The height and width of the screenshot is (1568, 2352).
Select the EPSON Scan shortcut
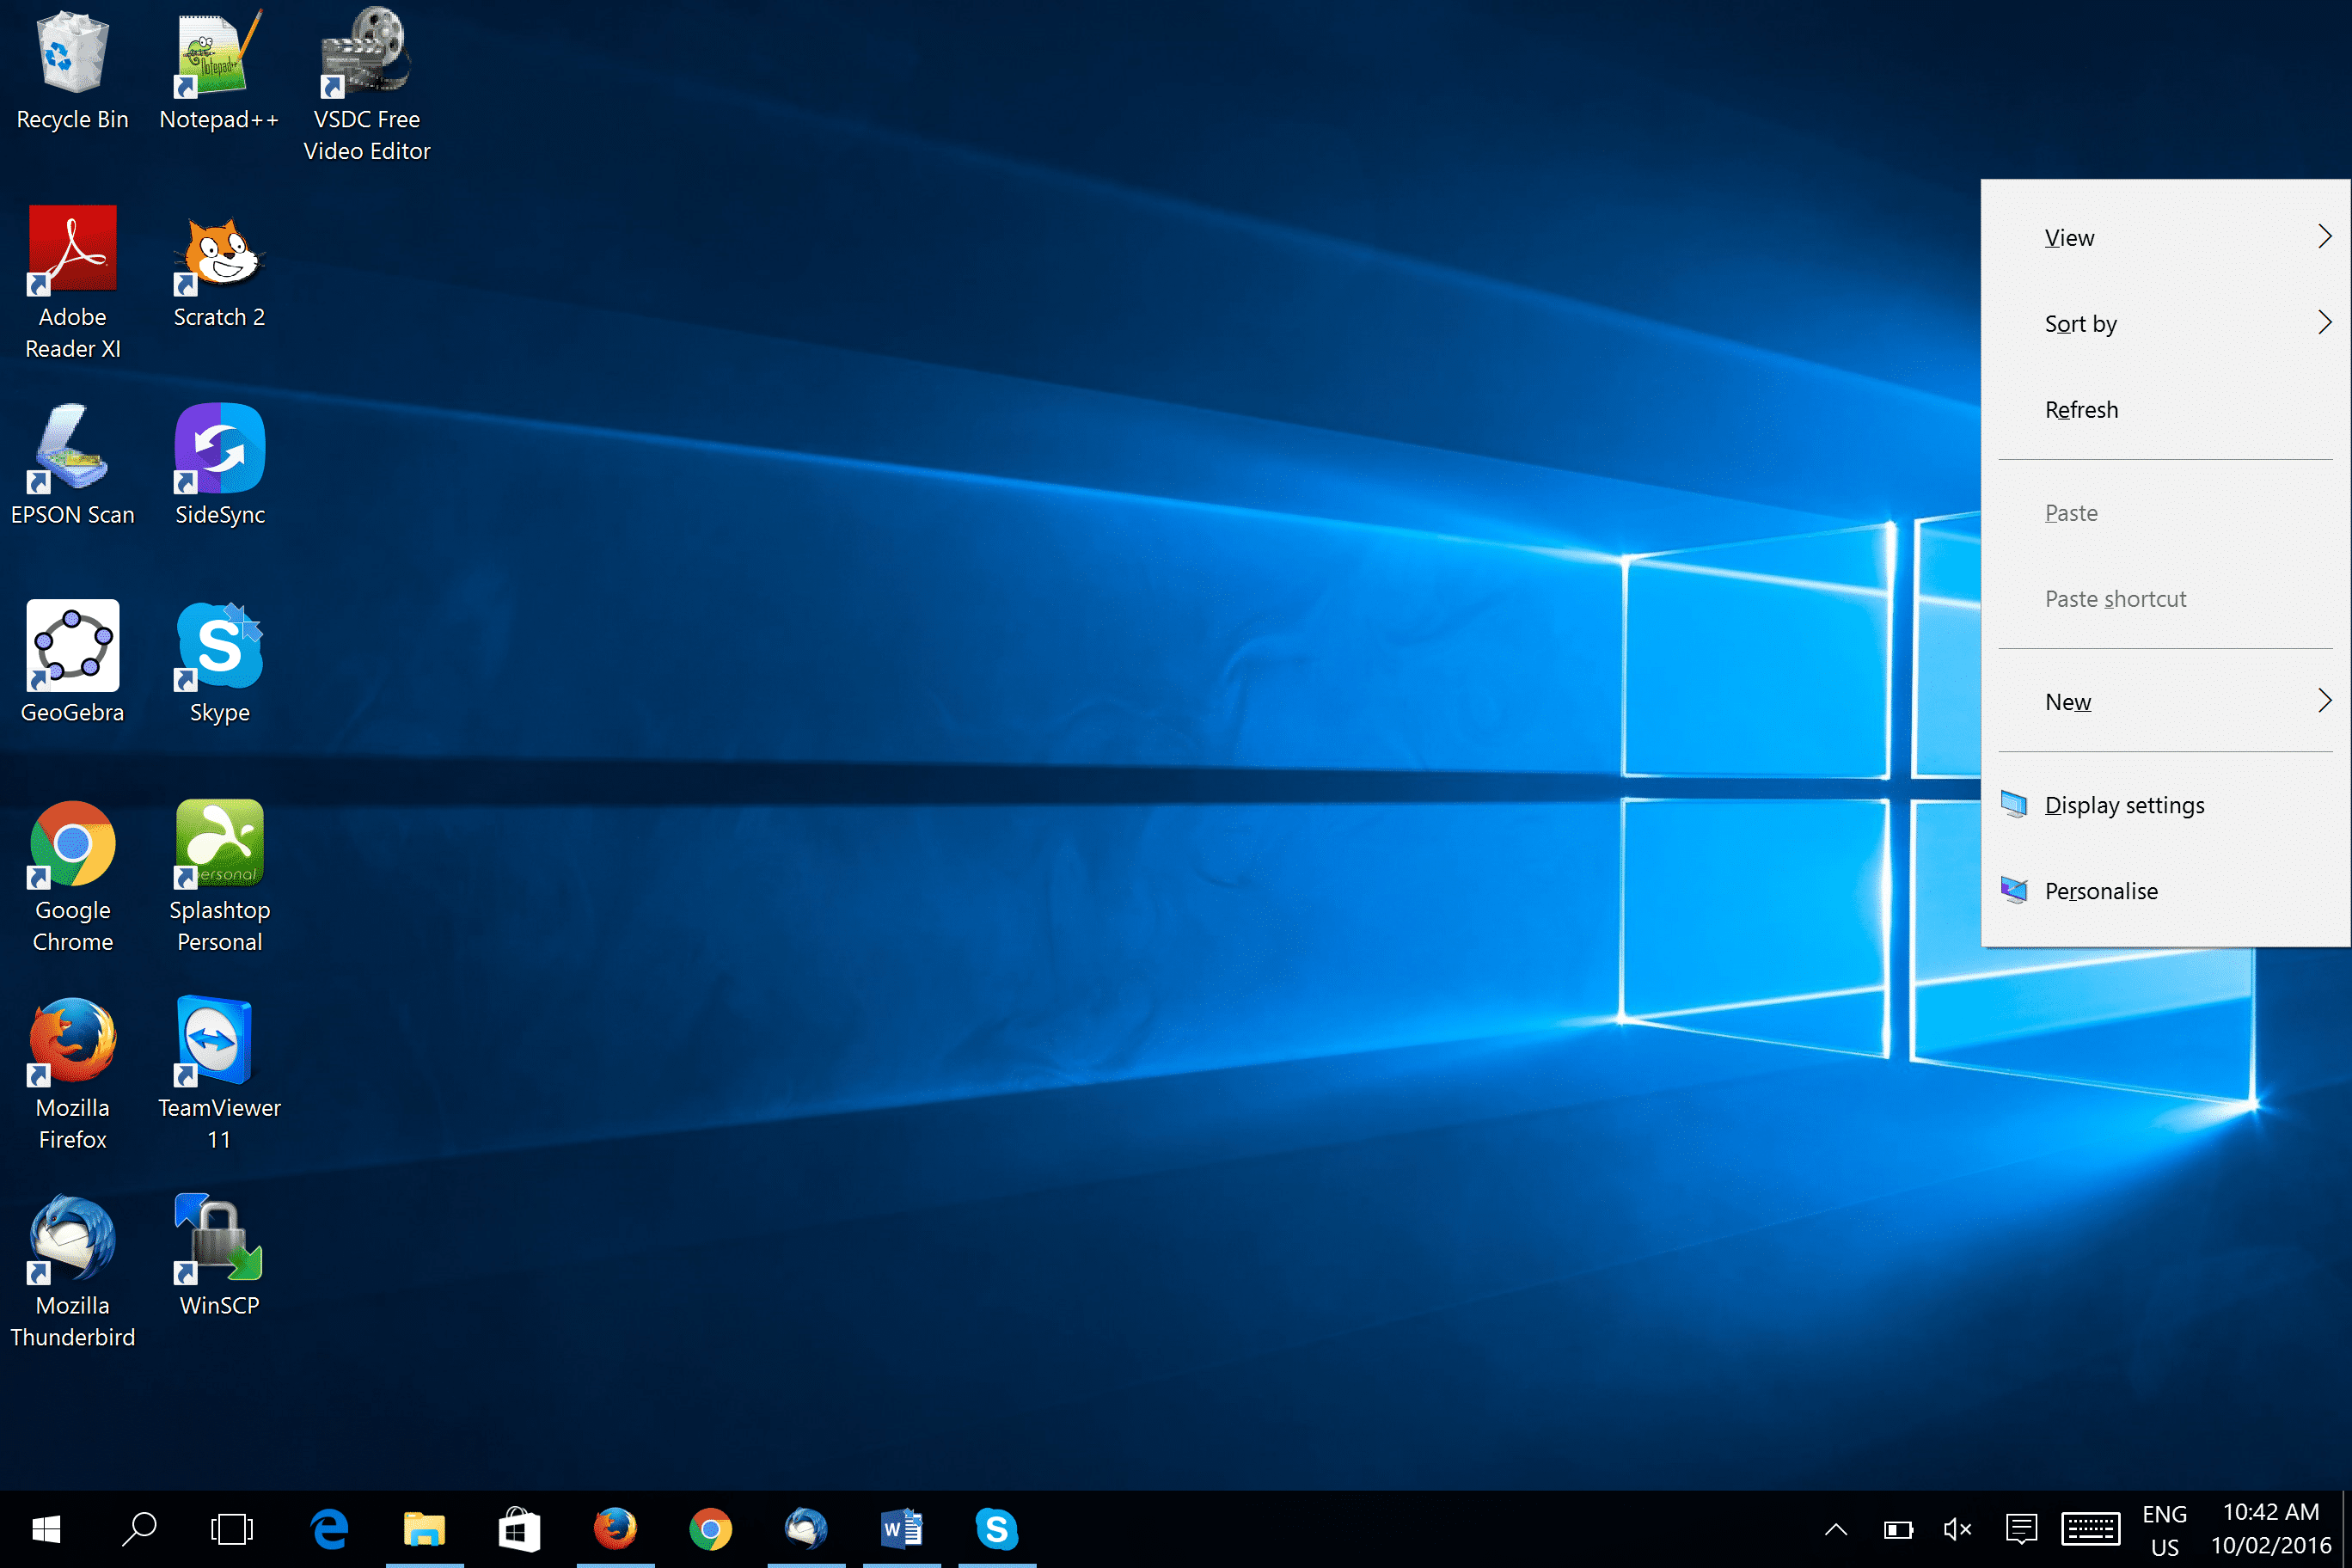[72, 466]
